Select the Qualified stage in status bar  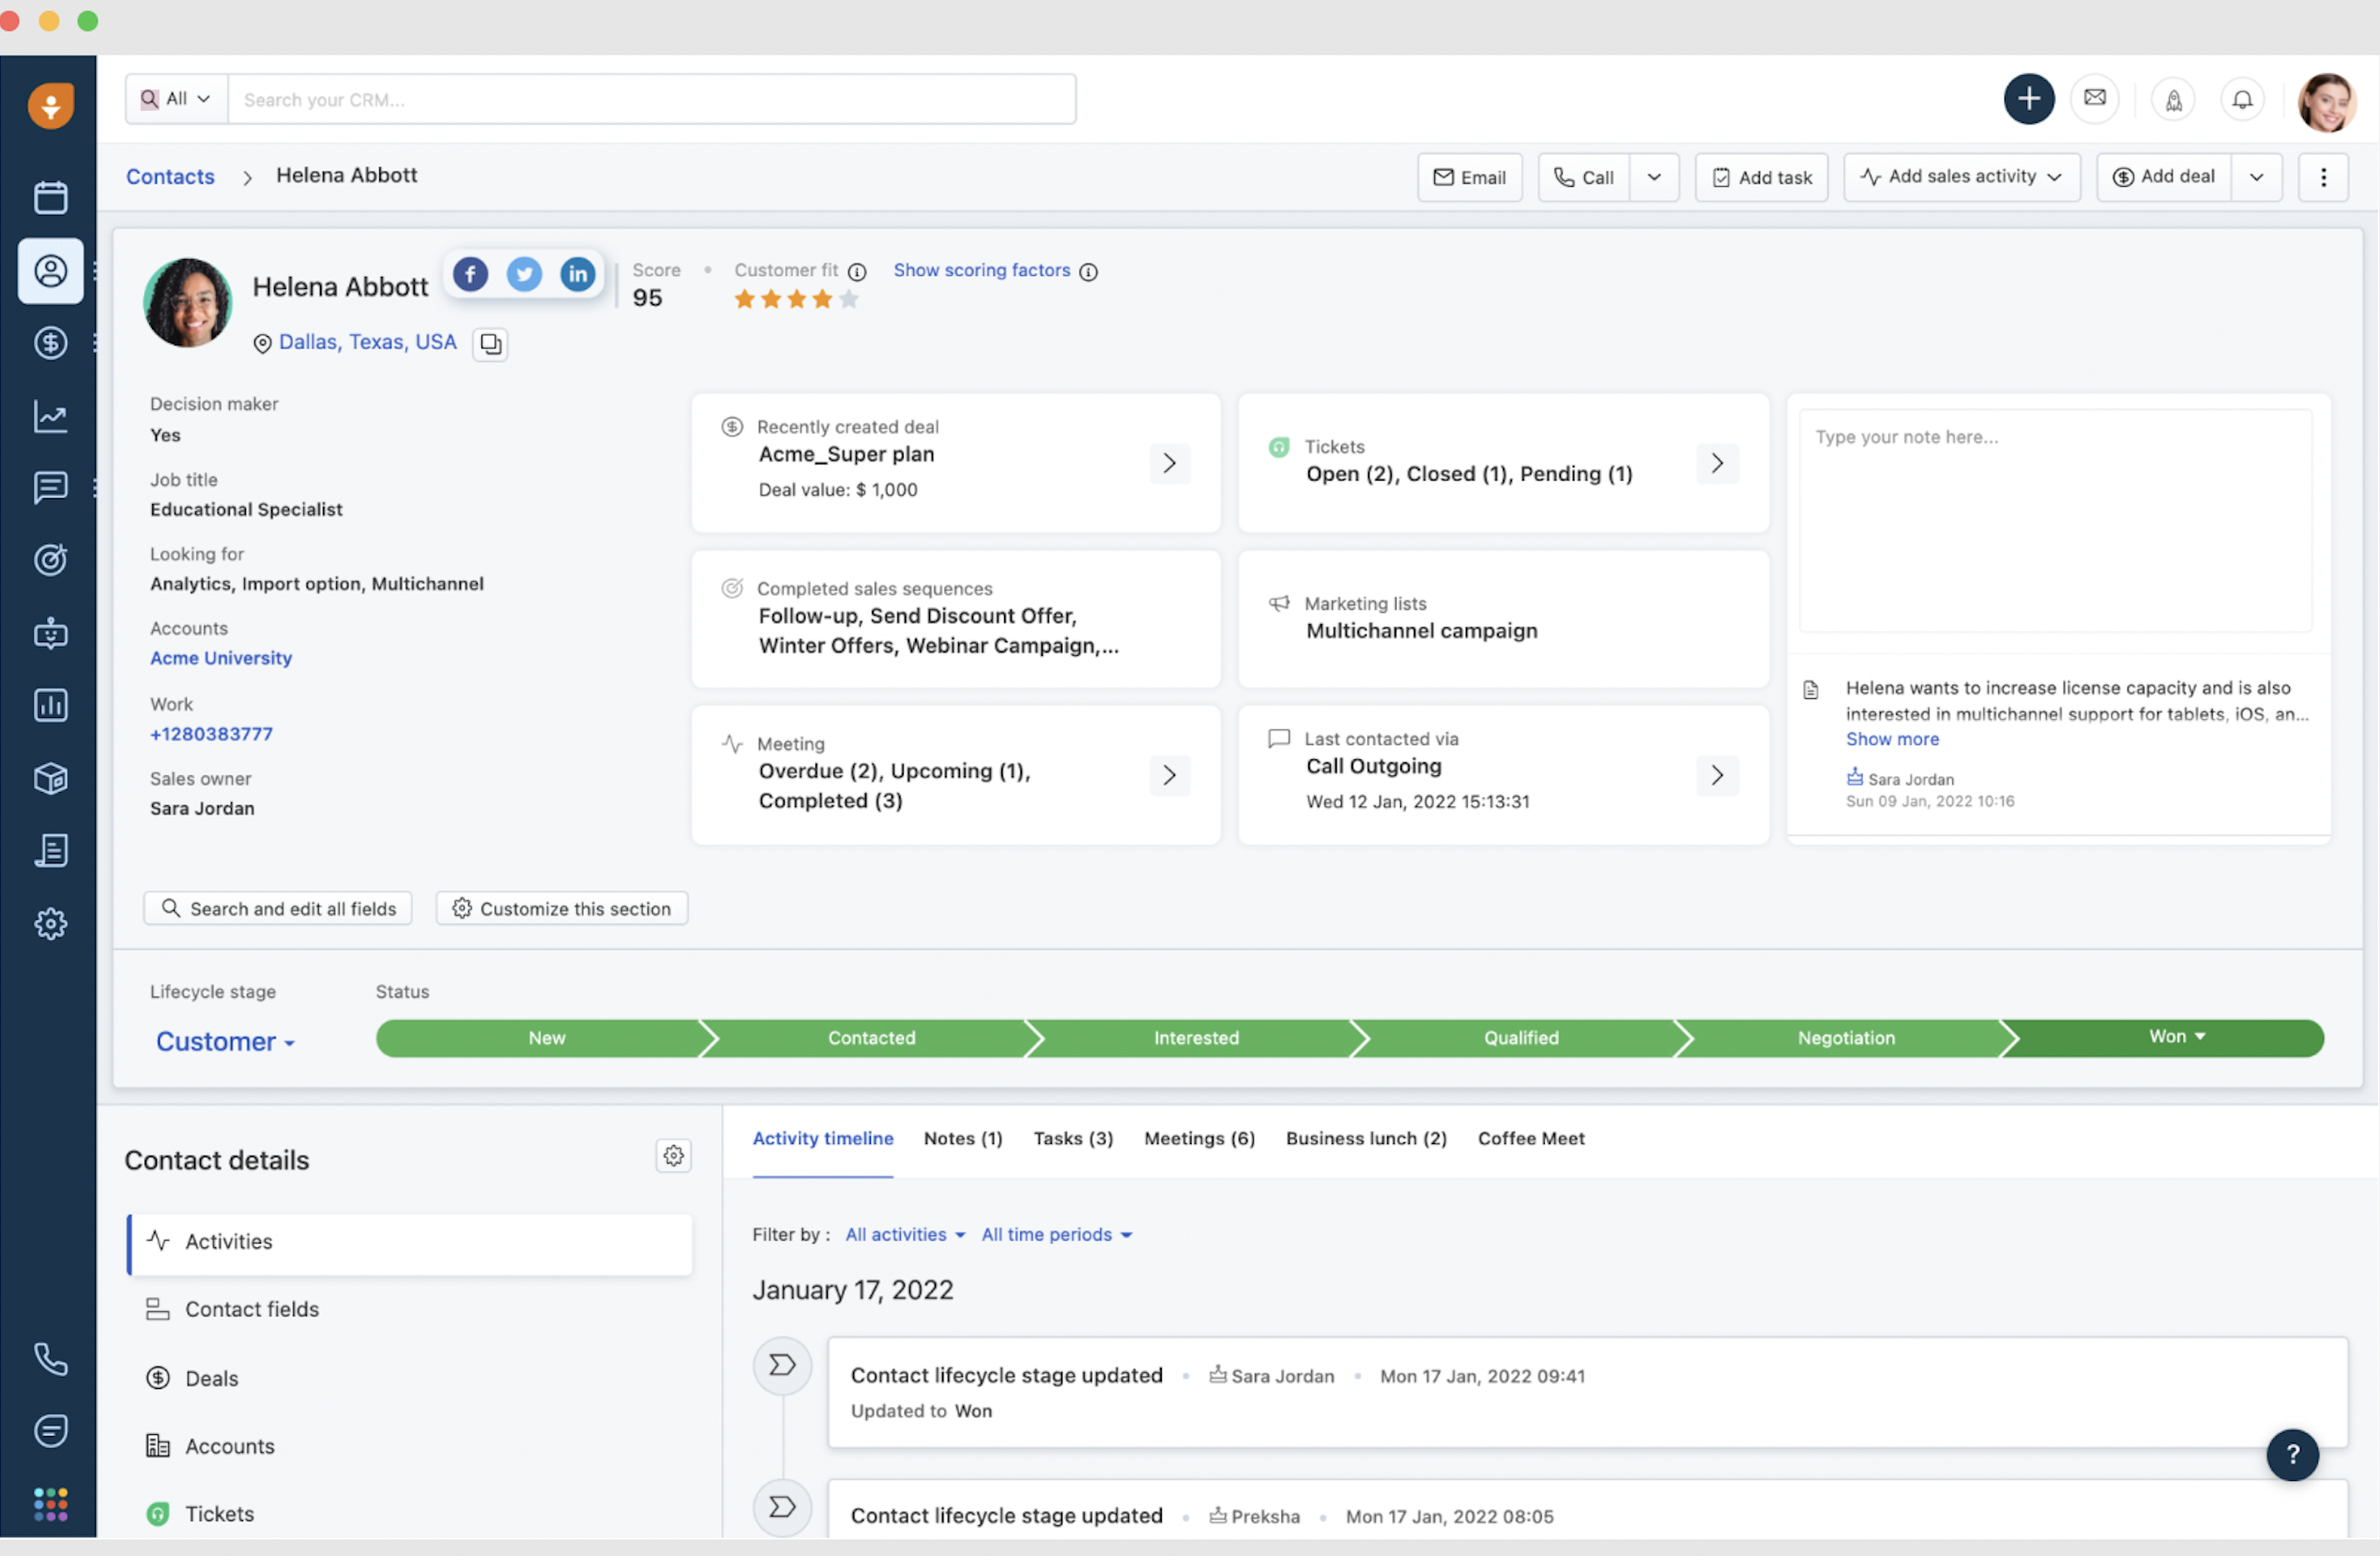pos(1520,1038)
